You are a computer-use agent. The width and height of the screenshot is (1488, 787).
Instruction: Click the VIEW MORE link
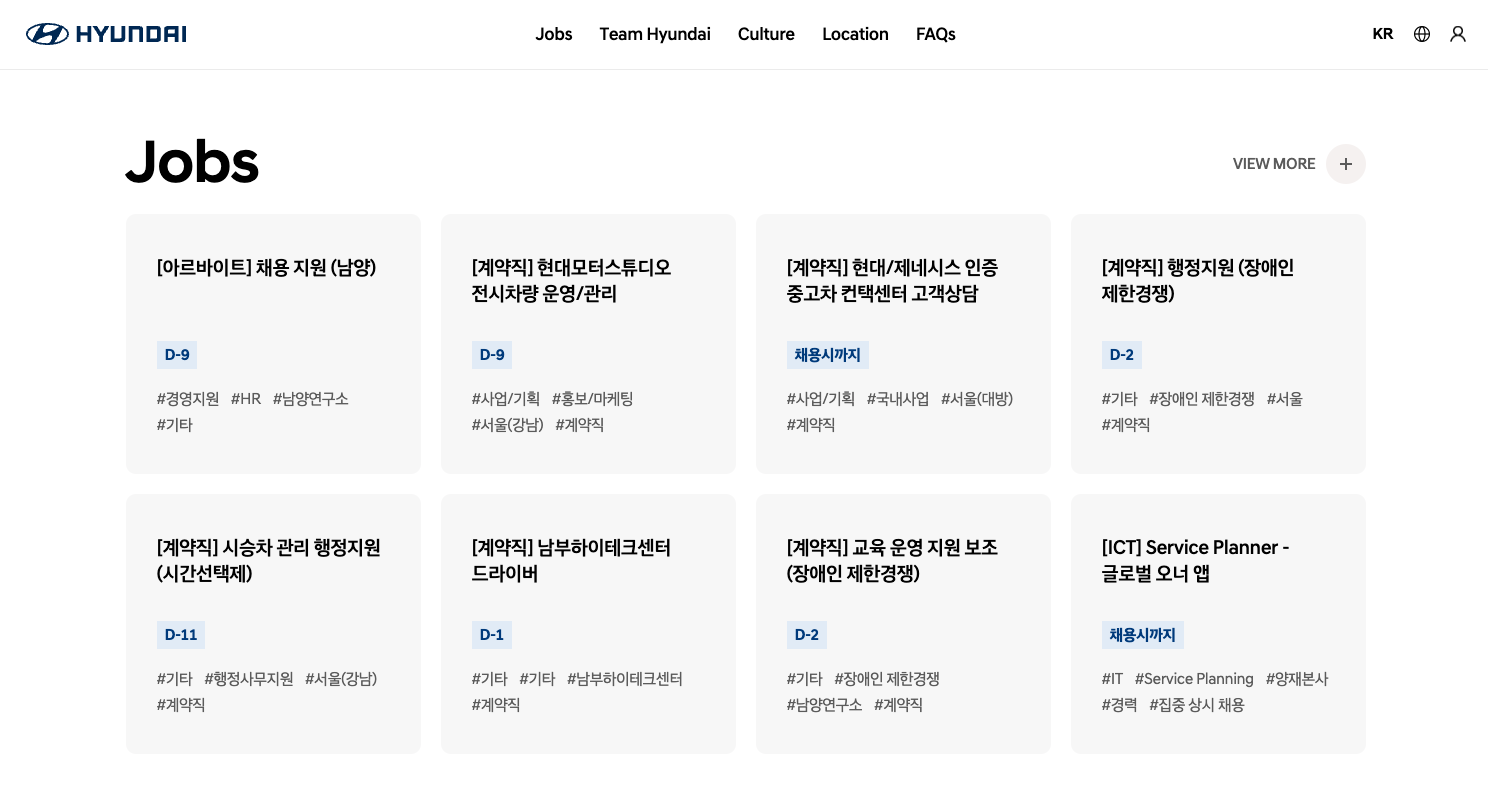(x=1274, y=164)
